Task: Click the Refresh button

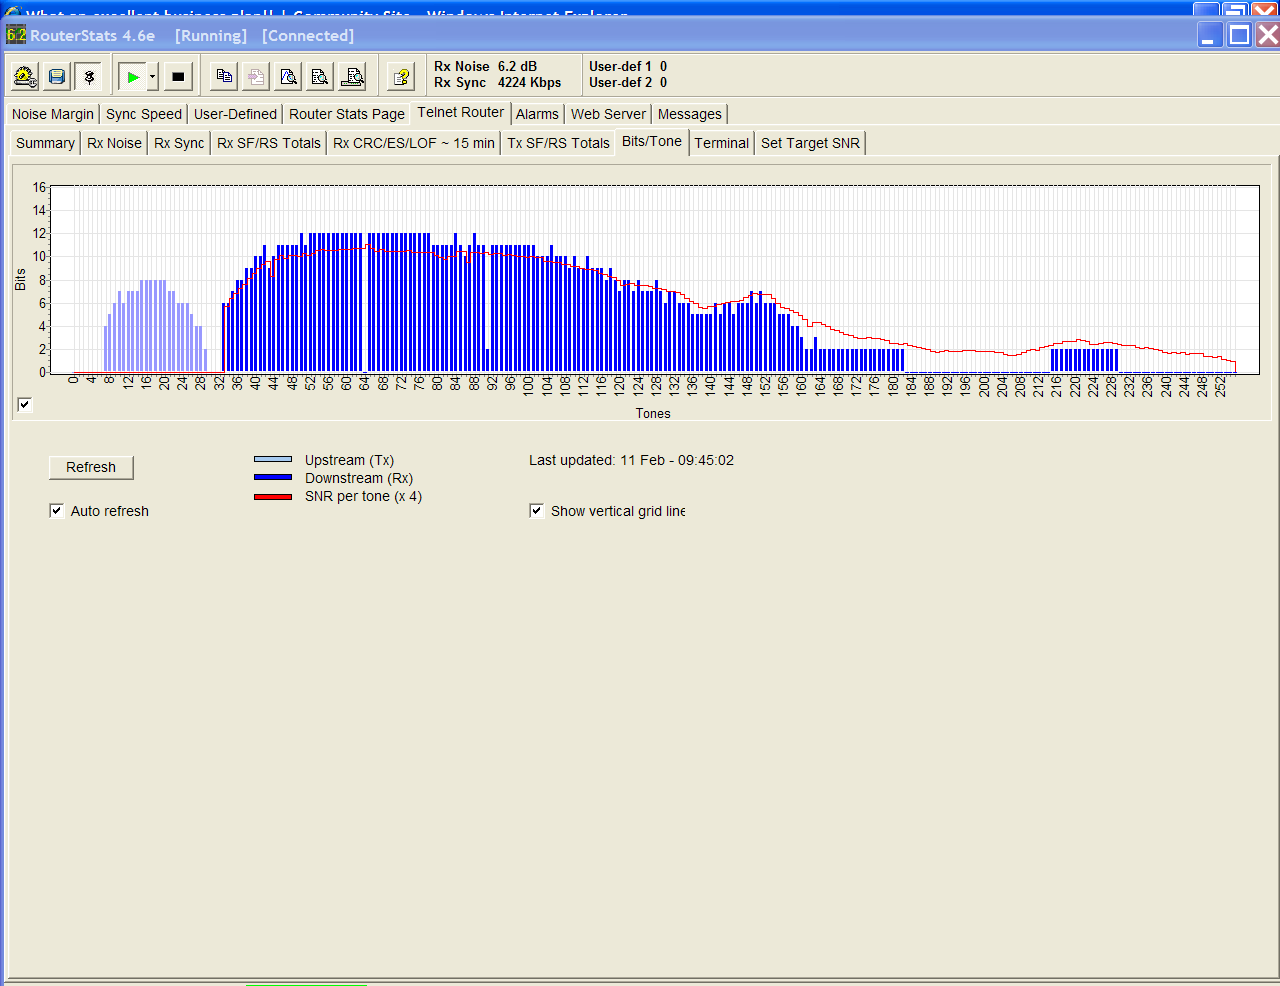Action: coord(91,467)
